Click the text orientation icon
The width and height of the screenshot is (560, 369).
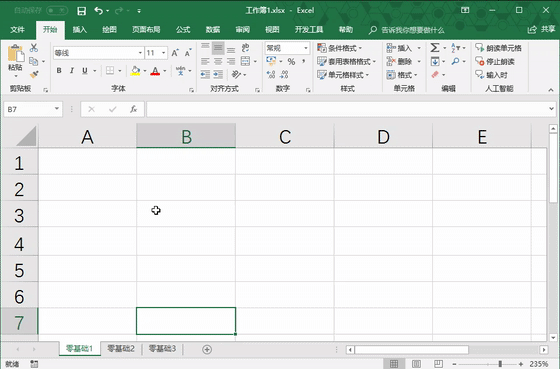click(x=236, y=75)
